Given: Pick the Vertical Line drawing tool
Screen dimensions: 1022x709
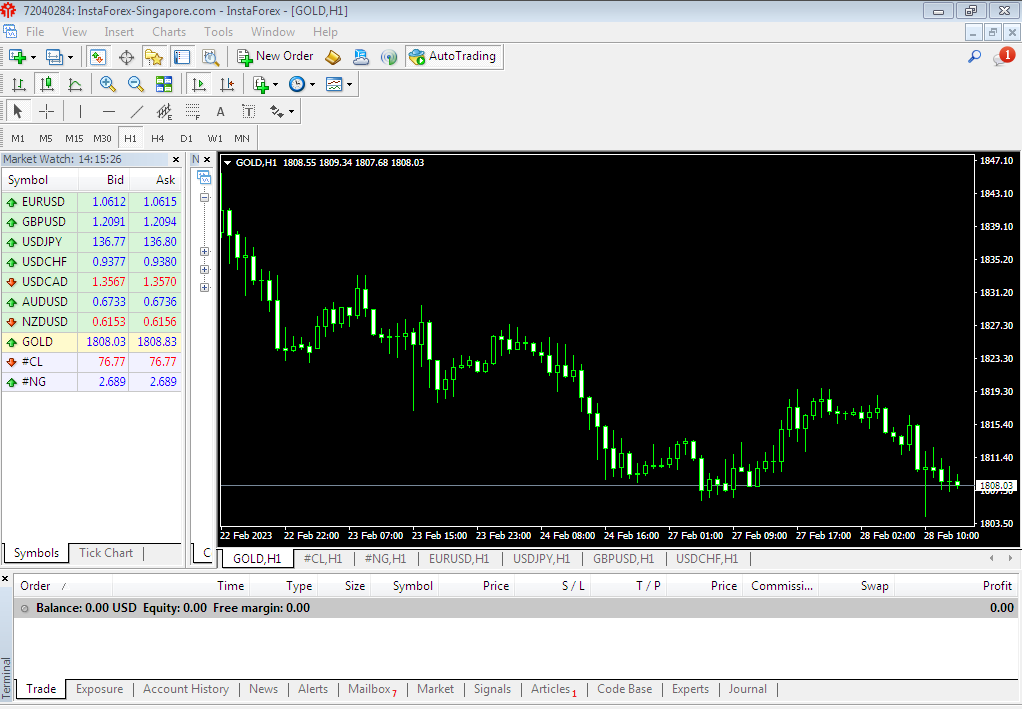Looking at the screenshot, I should 80,111.
